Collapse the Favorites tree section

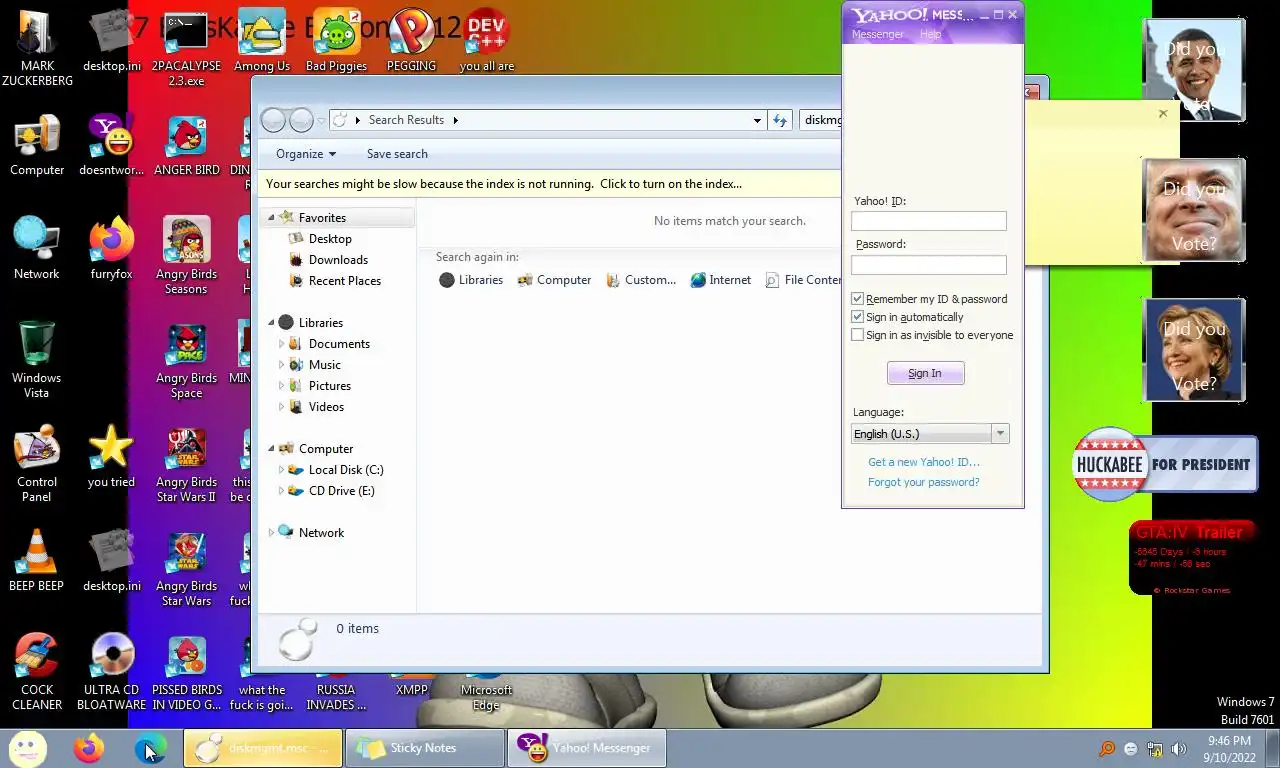tap(271, 218)
